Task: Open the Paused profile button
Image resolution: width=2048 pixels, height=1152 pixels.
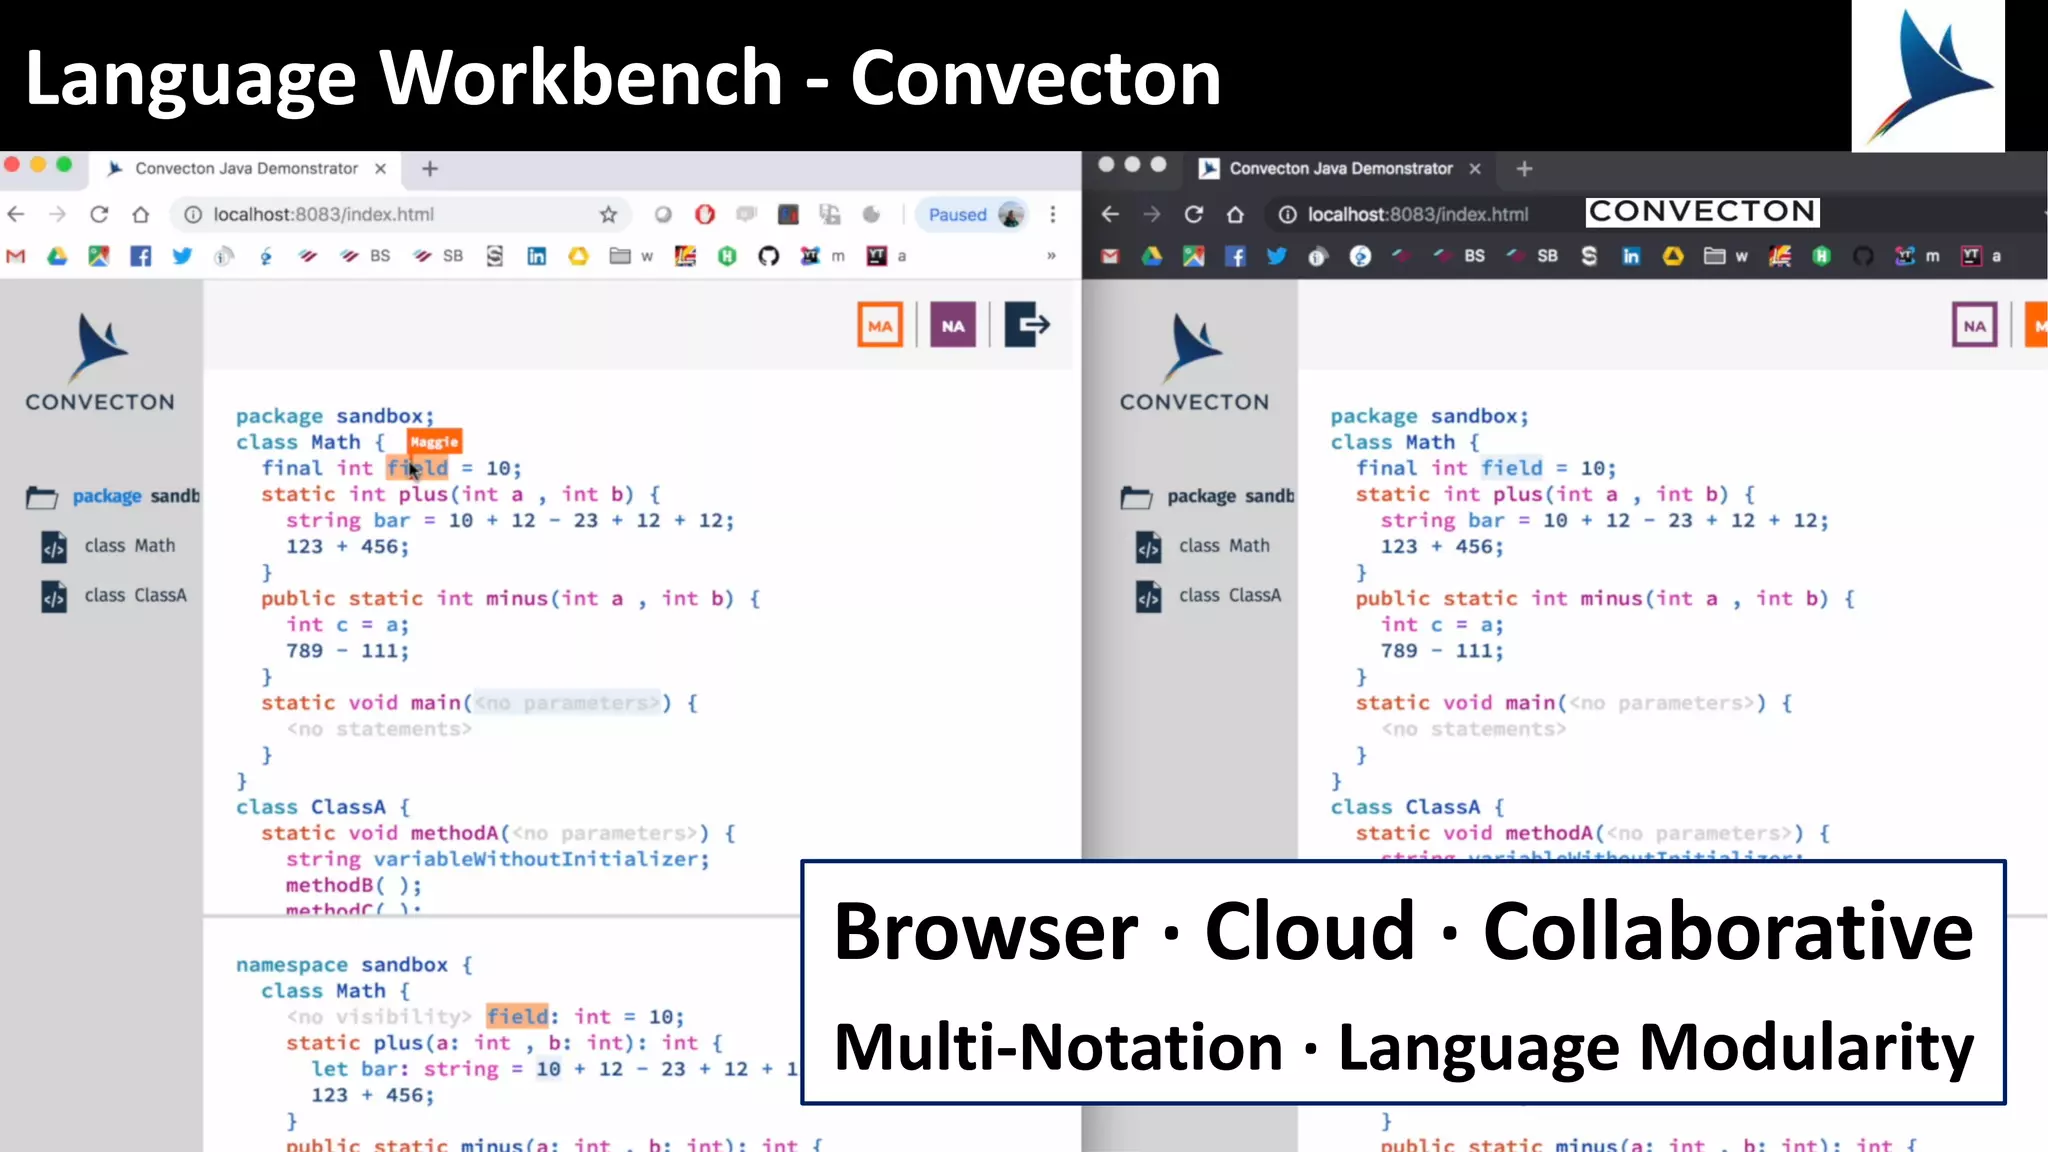Action: pos(973,214)
